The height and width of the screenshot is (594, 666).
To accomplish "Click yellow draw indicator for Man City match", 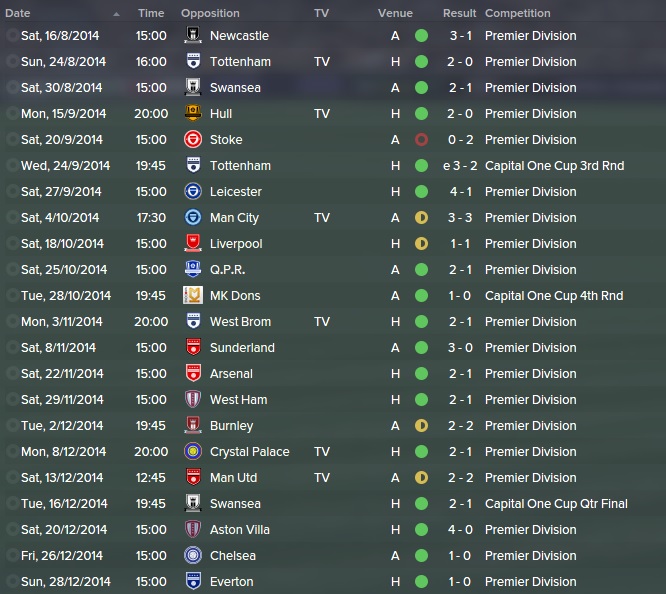I will pyautogui.click(x=421, y=218).
